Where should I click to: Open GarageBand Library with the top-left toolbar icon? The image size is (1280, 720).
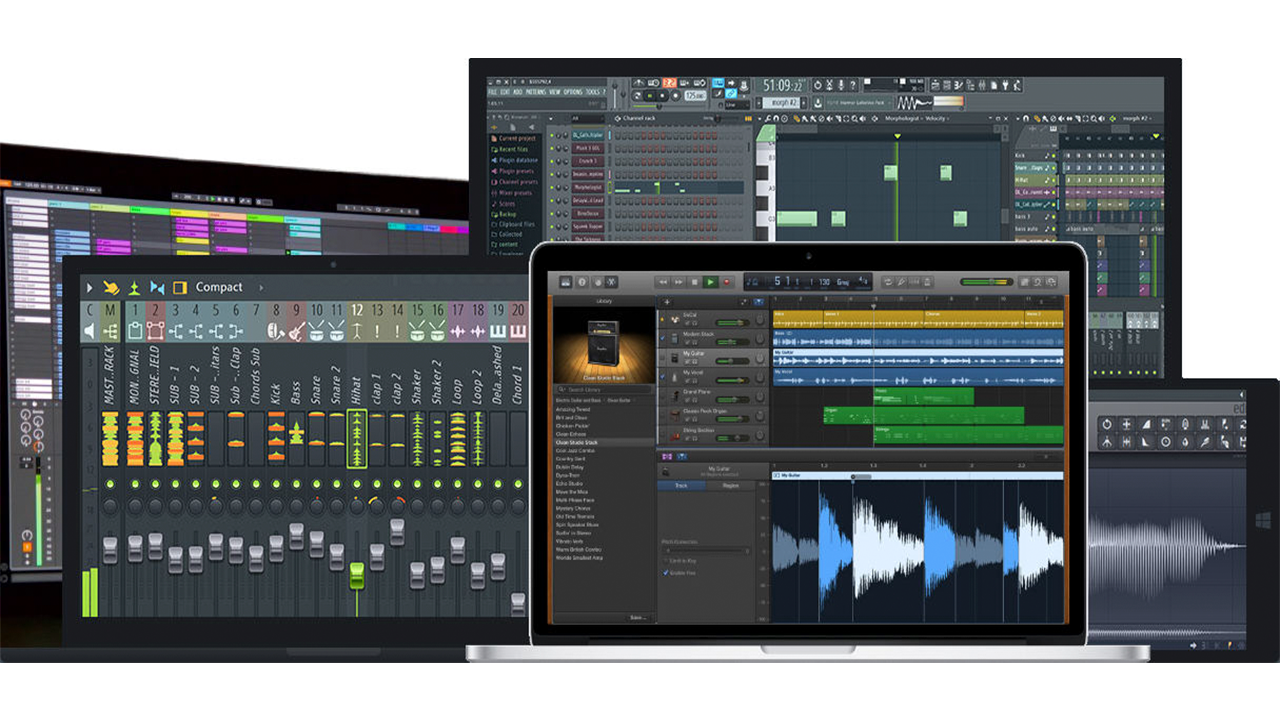565,283
